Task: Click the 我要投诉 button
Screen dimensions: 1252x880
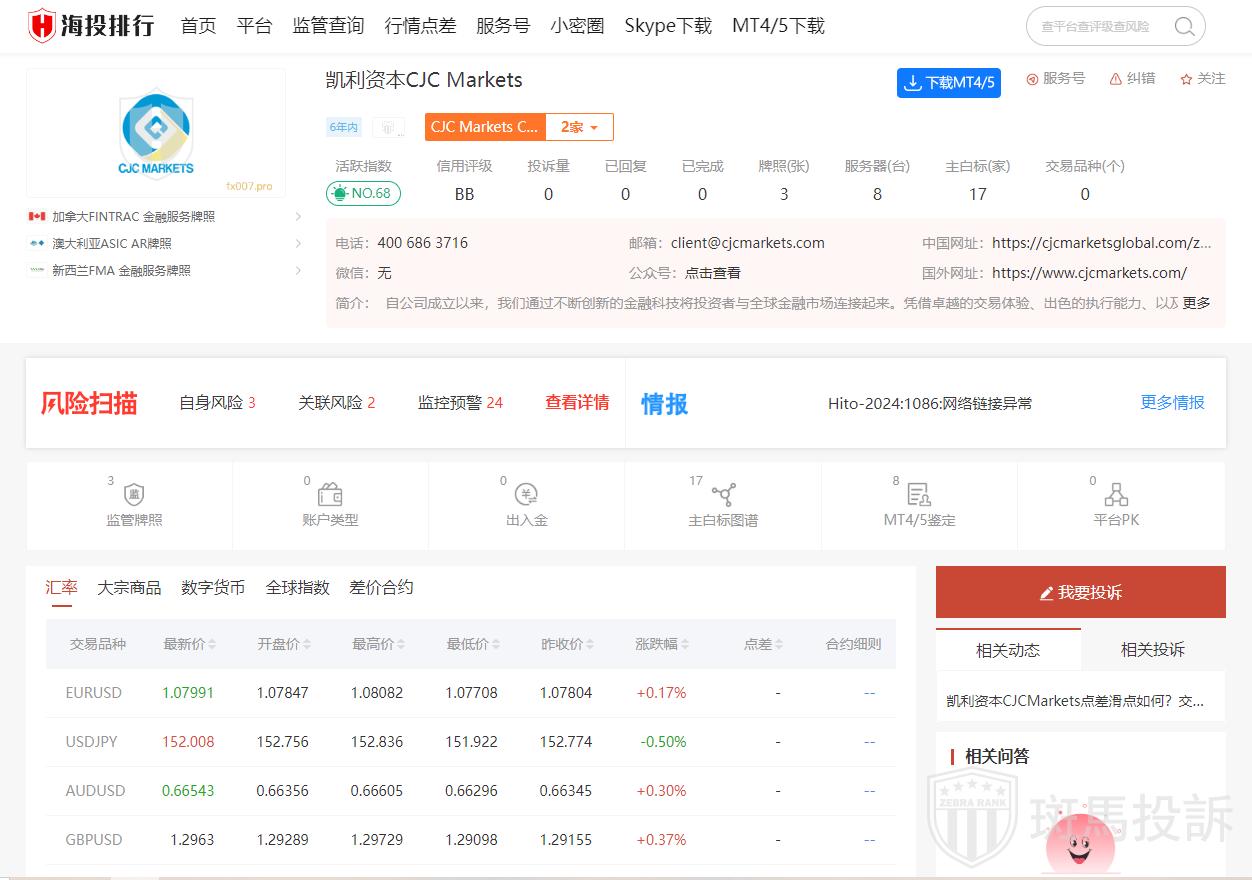Action: pos(1080,592)
